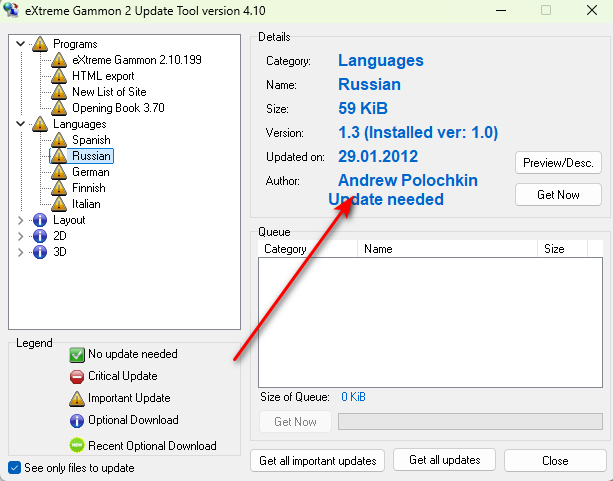Select Opening Book 3.70 entry
Viewport: 613px width, 481px height.
[118, 108]
